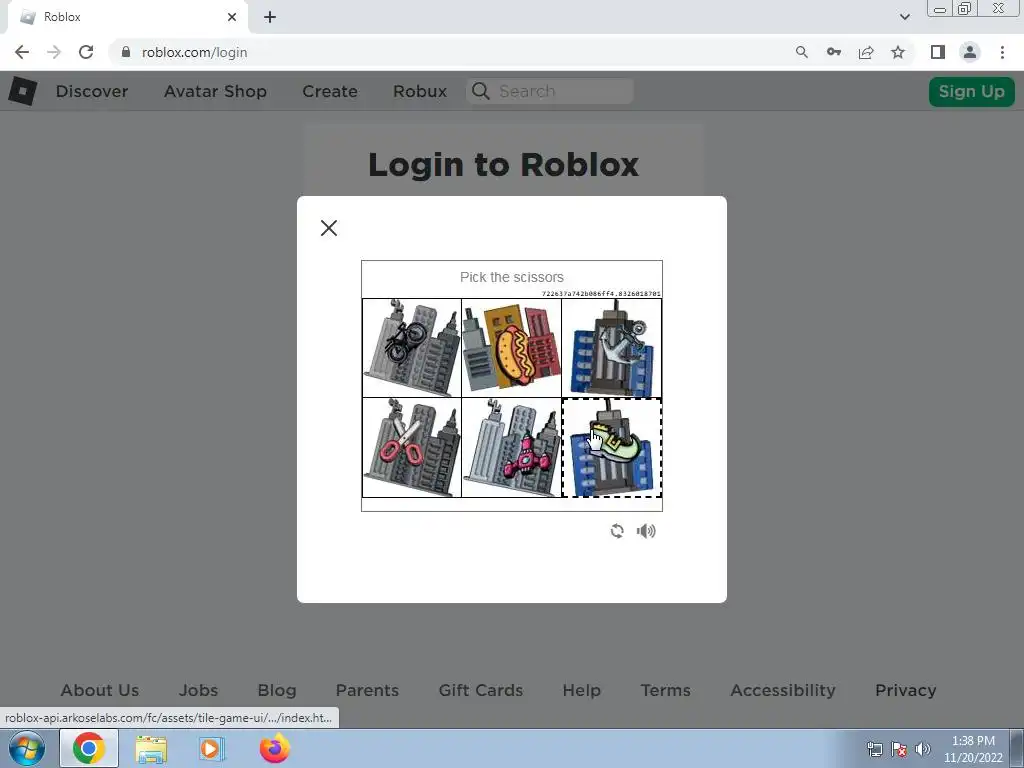Expand the tab search chevron
The width and height of the screenshot is (1024, 768).
(904, 17)
